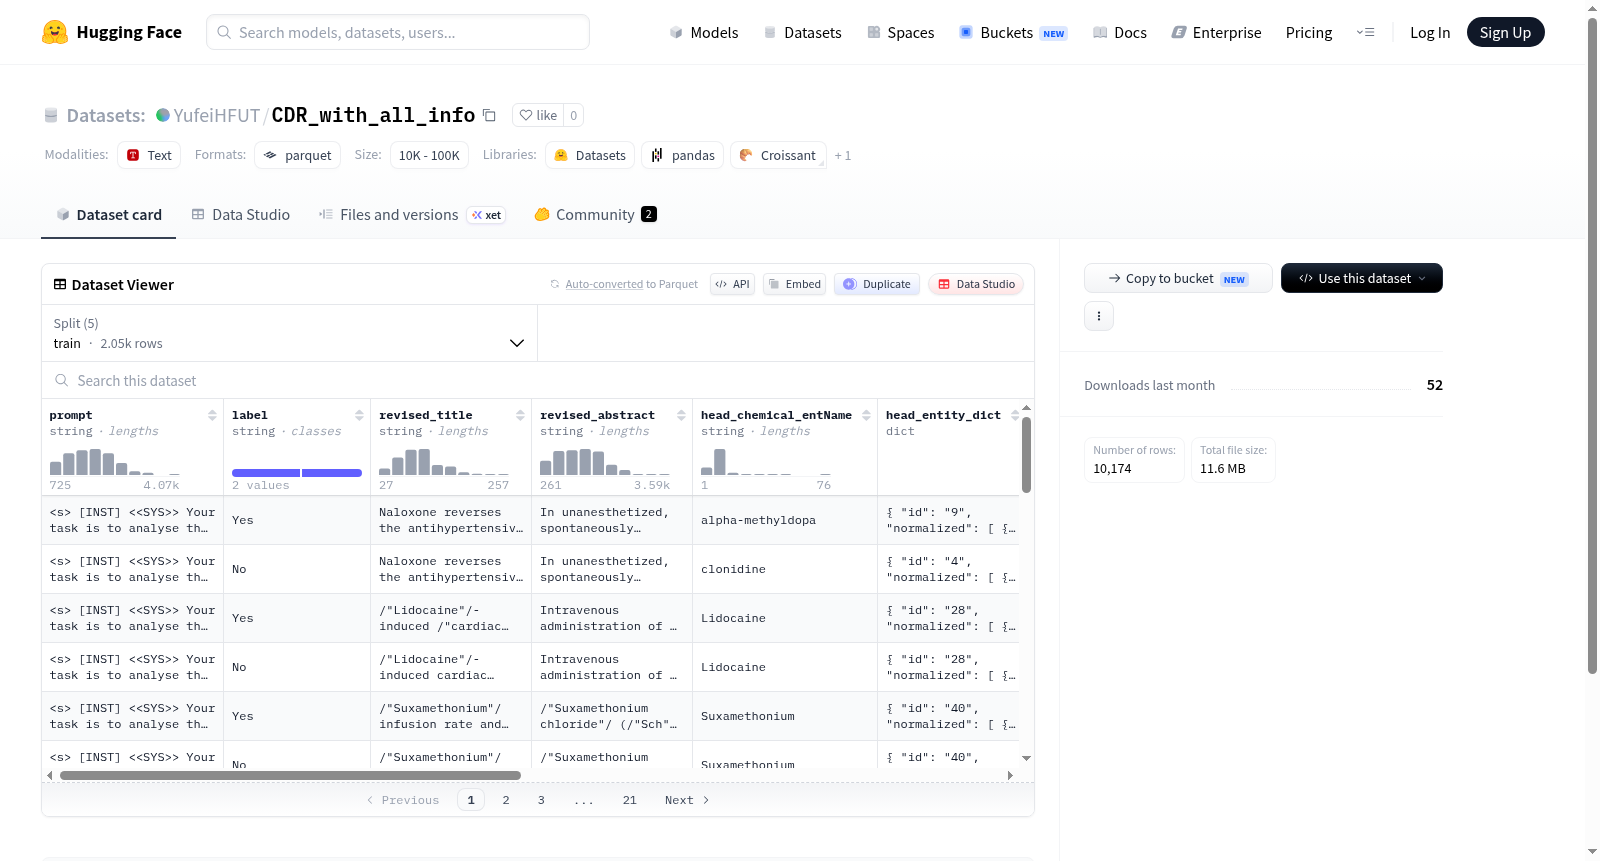The width and height of the screenshot is (1600, 861).
Task: Filter by the 10K - 100K size tag
Action: [x=429, y=155]
